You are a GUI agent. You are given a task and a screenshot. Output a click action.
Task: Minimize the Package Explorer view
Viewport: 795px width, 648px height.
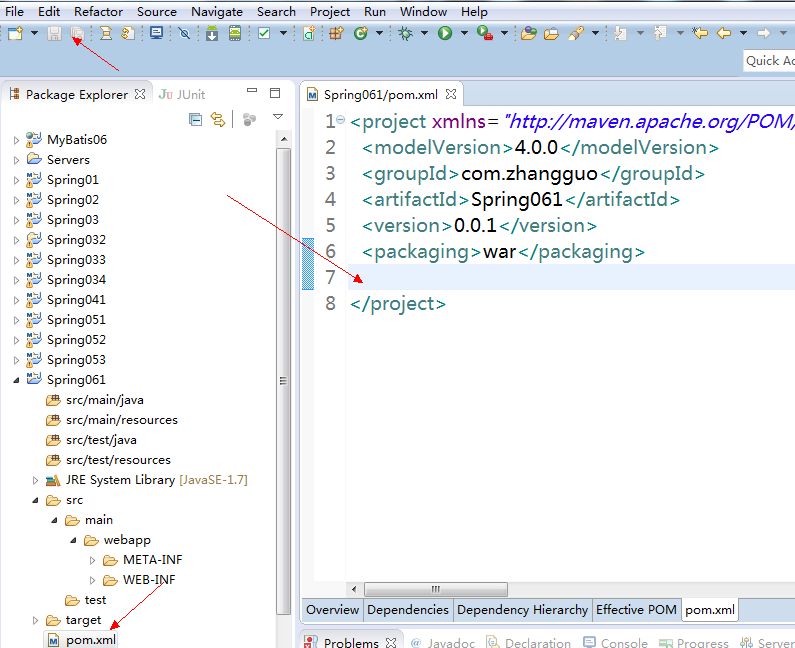(252, 91)
